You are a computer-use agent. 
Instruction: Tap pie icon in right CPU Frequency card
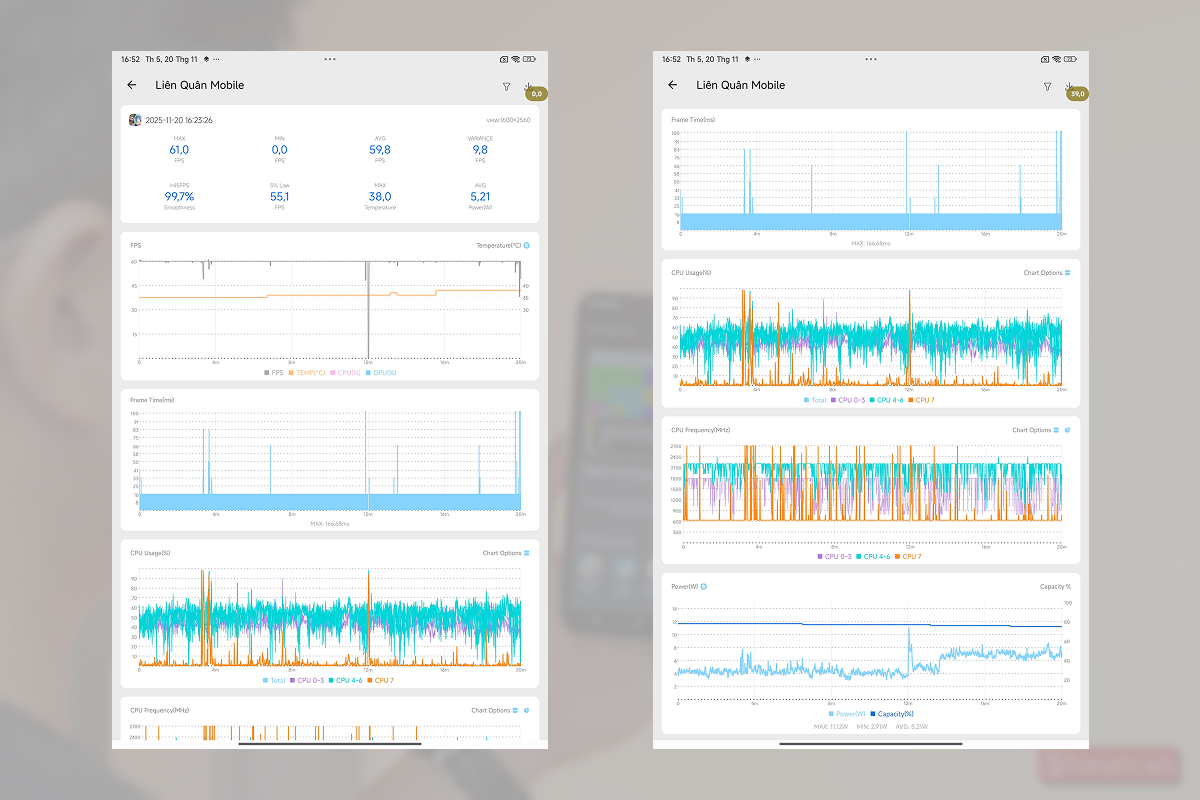click(x=1068, y=430)
